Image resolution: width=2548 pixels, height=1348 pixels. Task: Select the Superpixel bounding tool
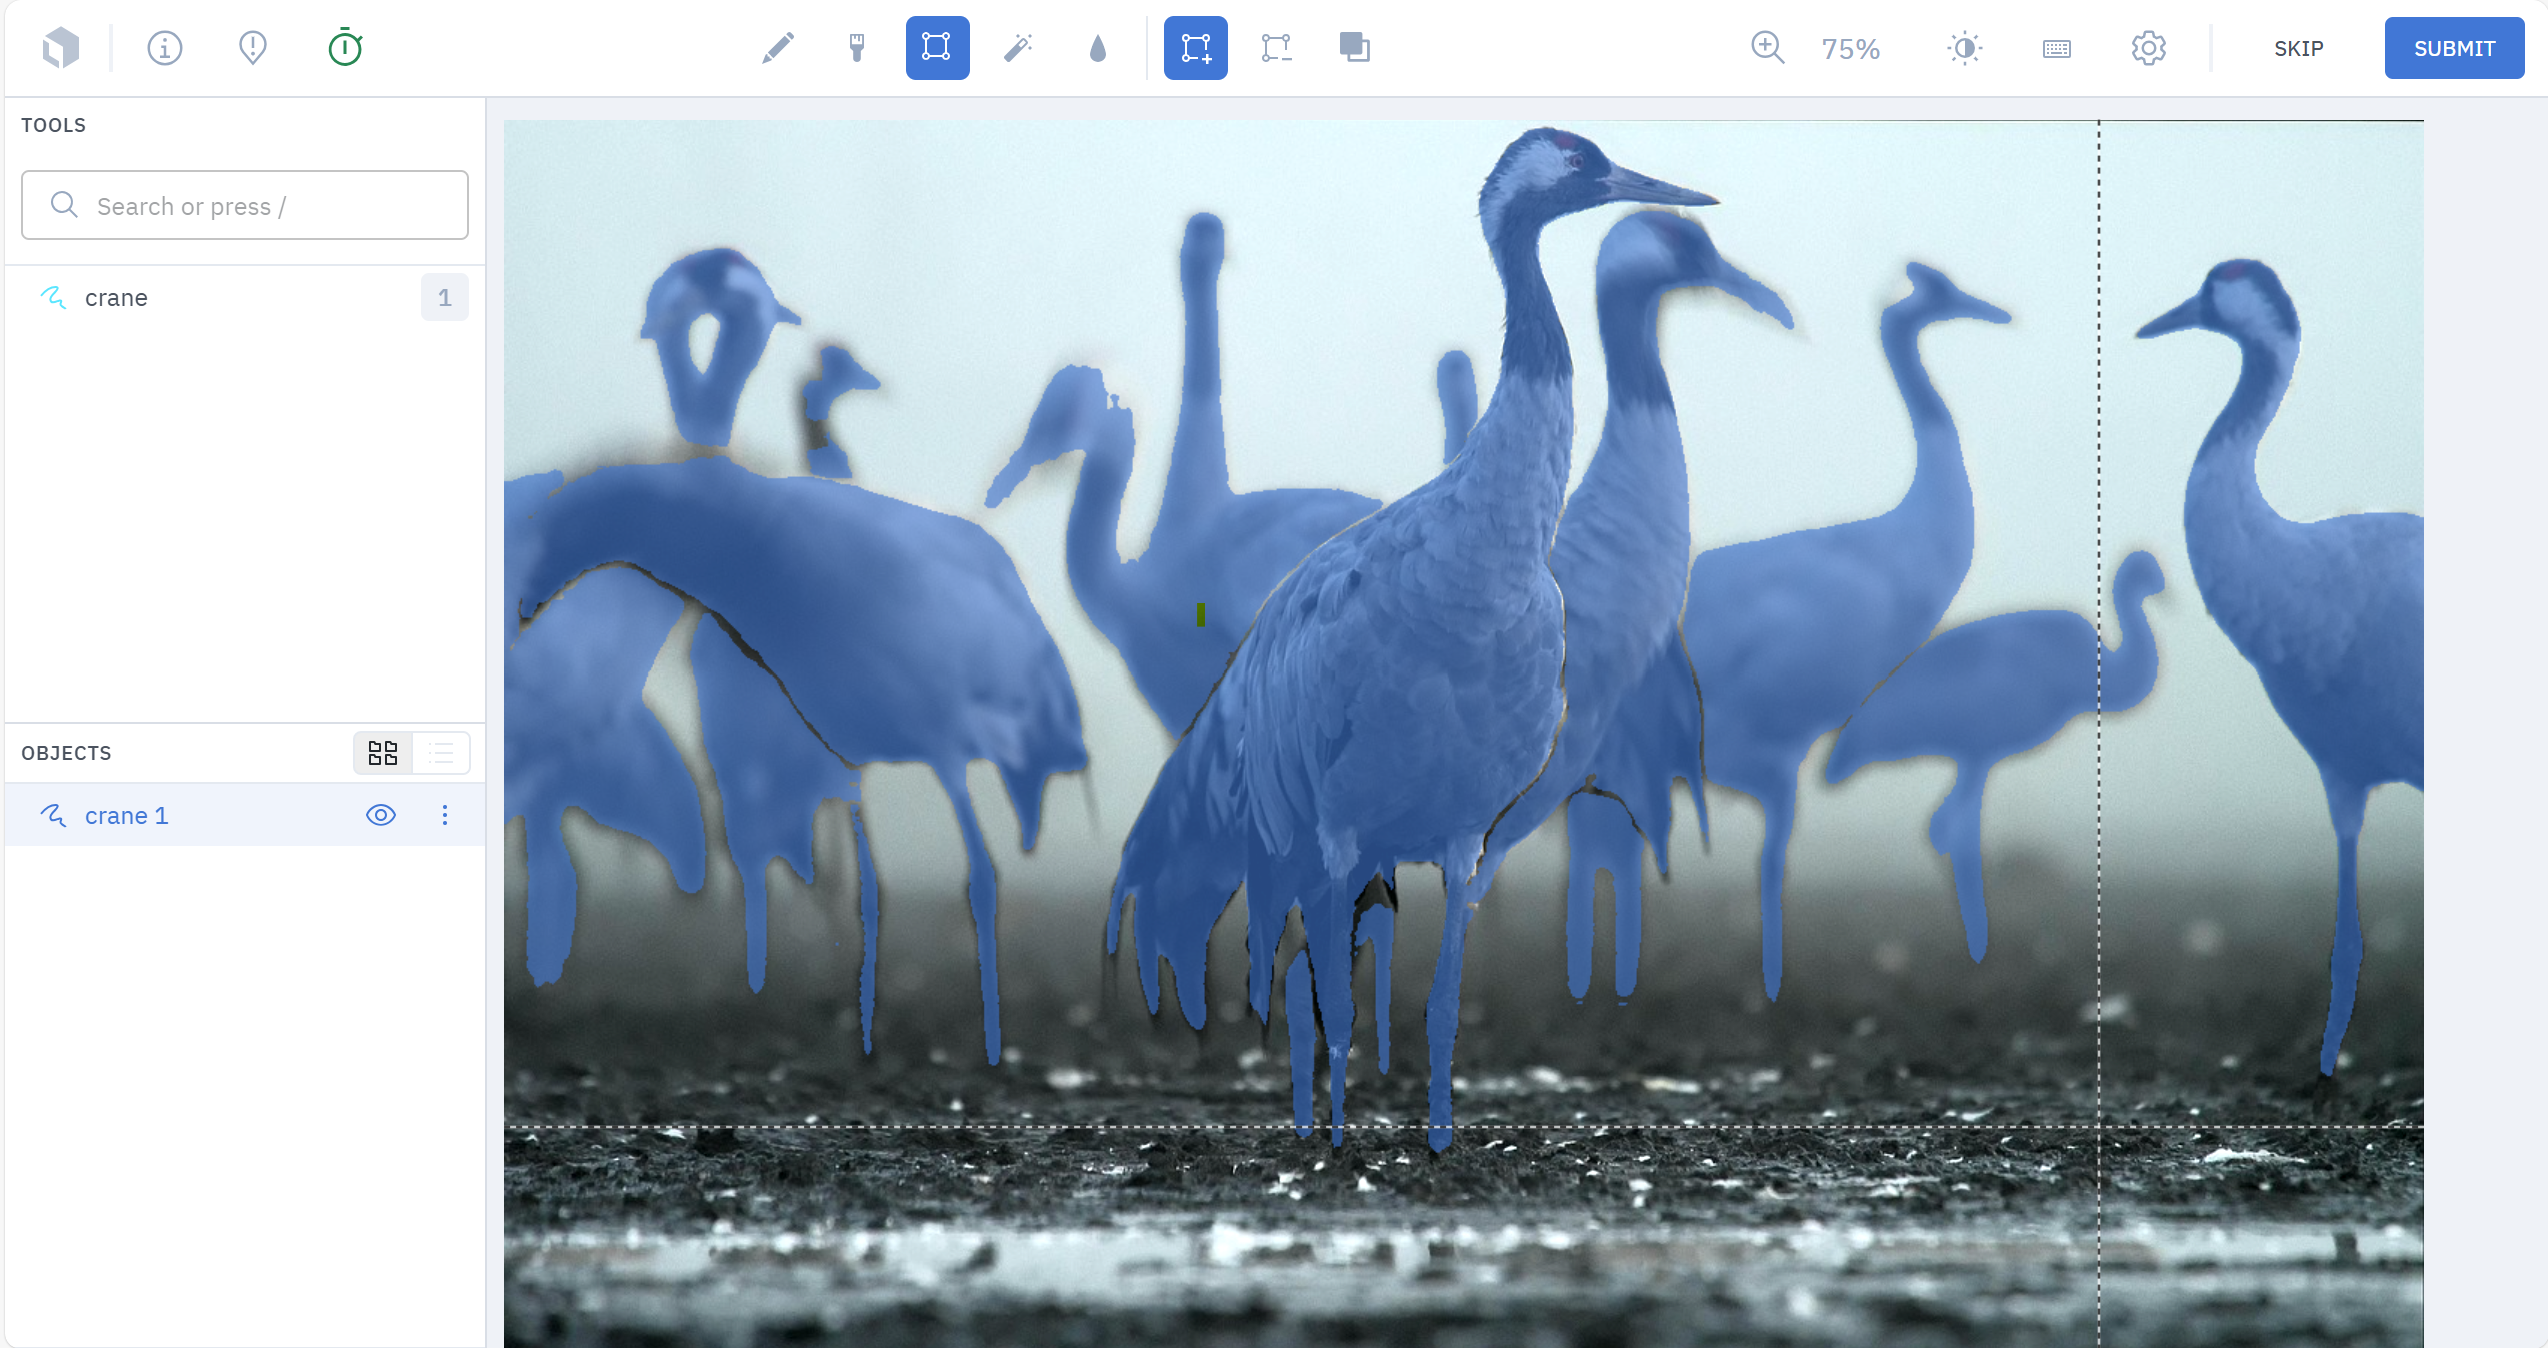tap(937, 48)
